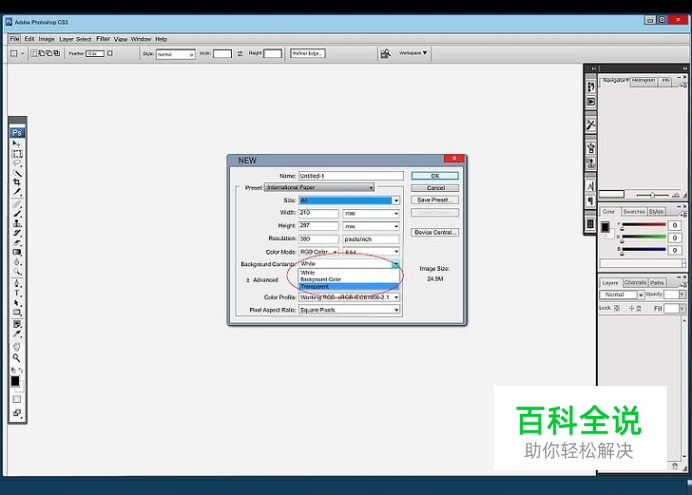Select the Clone Stamp tool
Viewport: 692px width, 495px height.
(x=17, y=223)
